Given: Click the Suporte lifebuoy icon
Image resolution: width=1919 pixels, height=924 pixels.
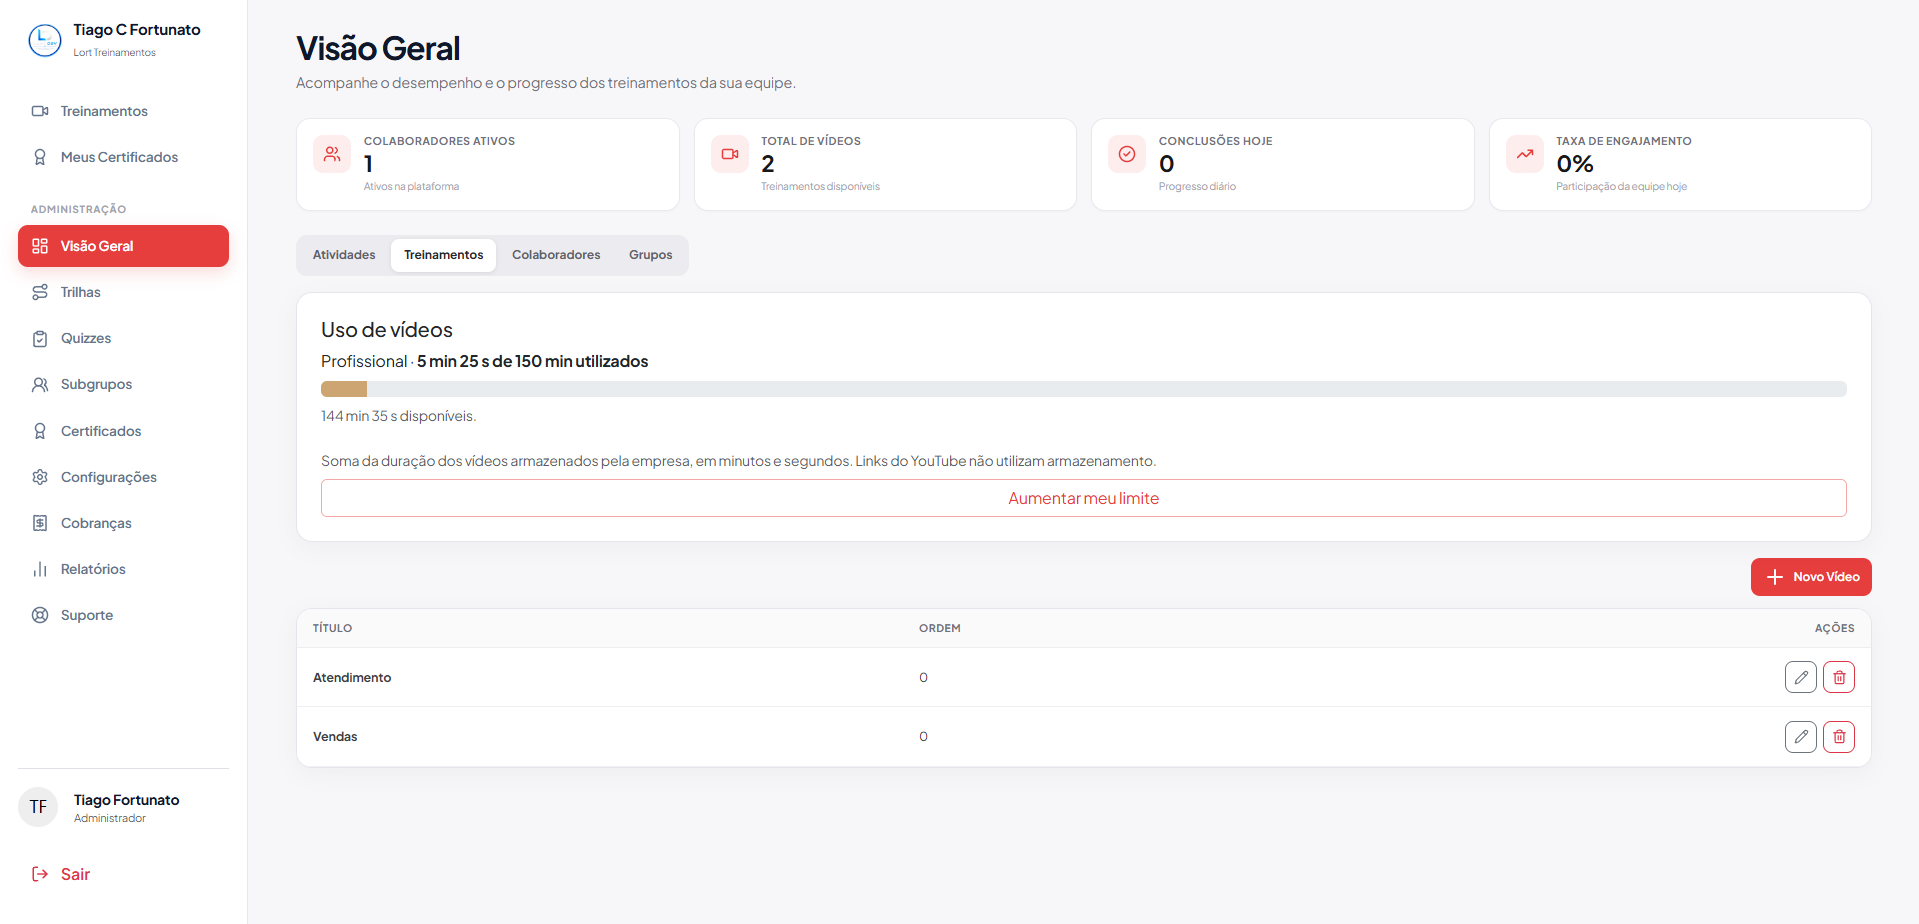Looking at the screenshot, I should (x=40, y=615).
